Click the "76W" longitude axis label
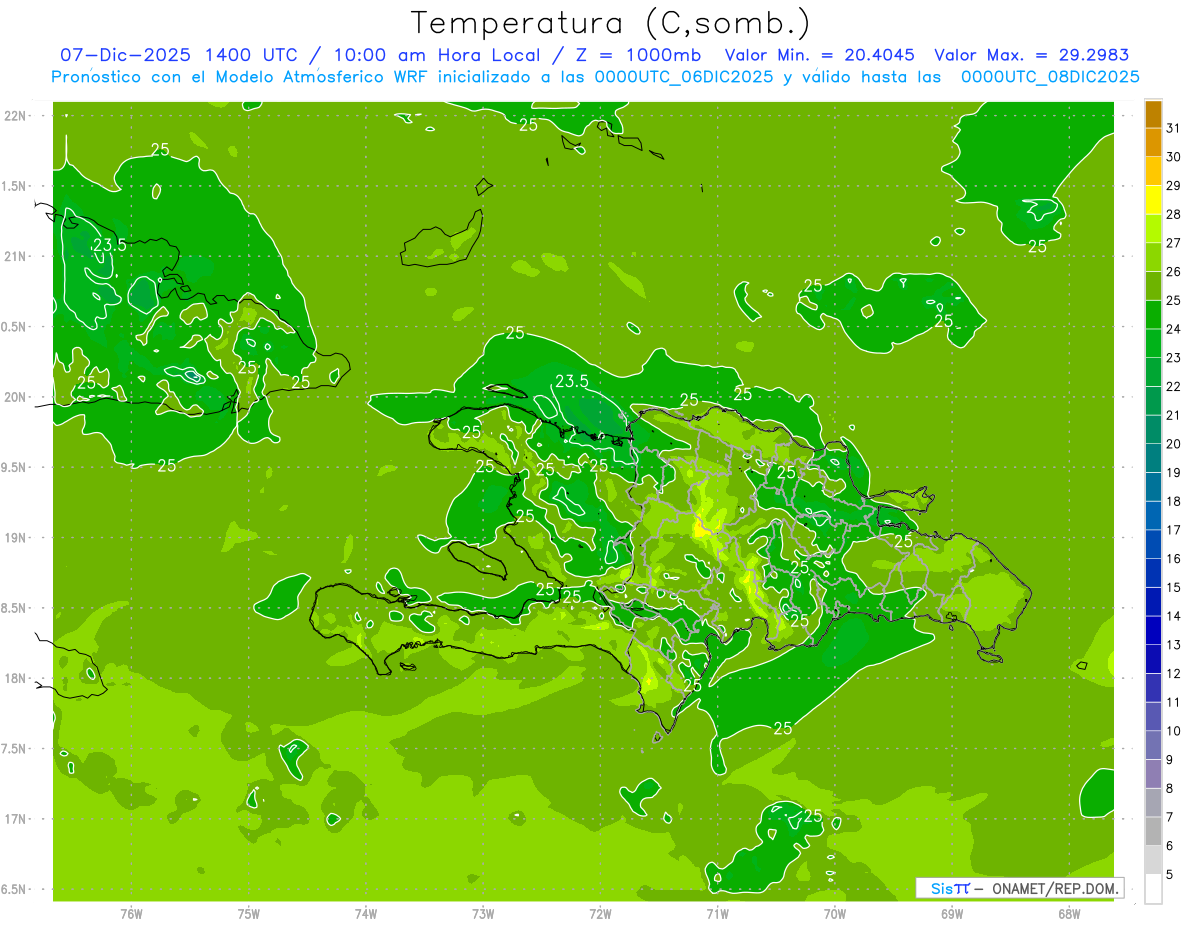The width and height of the screenshot is (1200, 927). 131,913
